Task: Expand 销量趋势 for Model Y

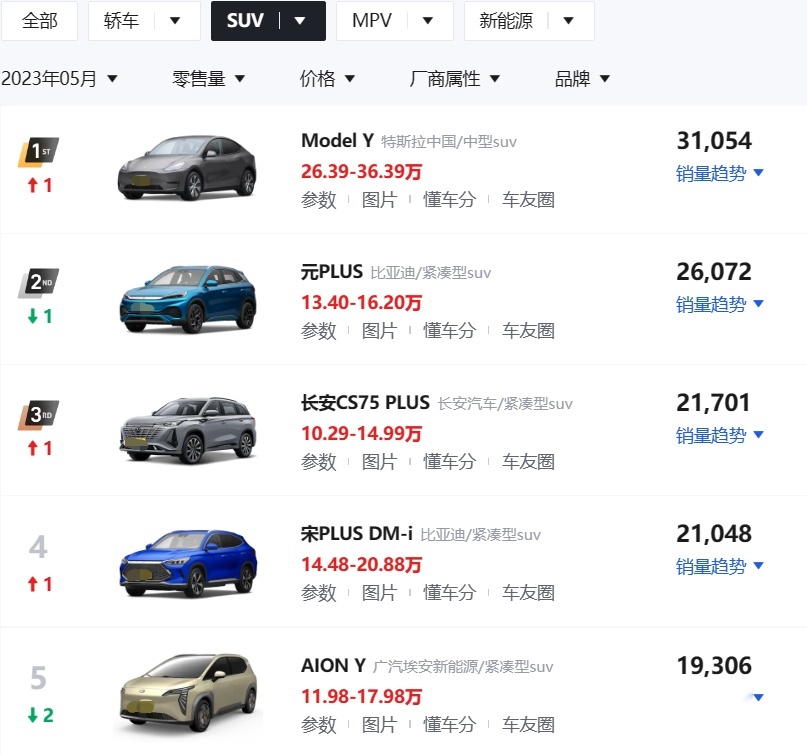Action: tap(720, 173)
